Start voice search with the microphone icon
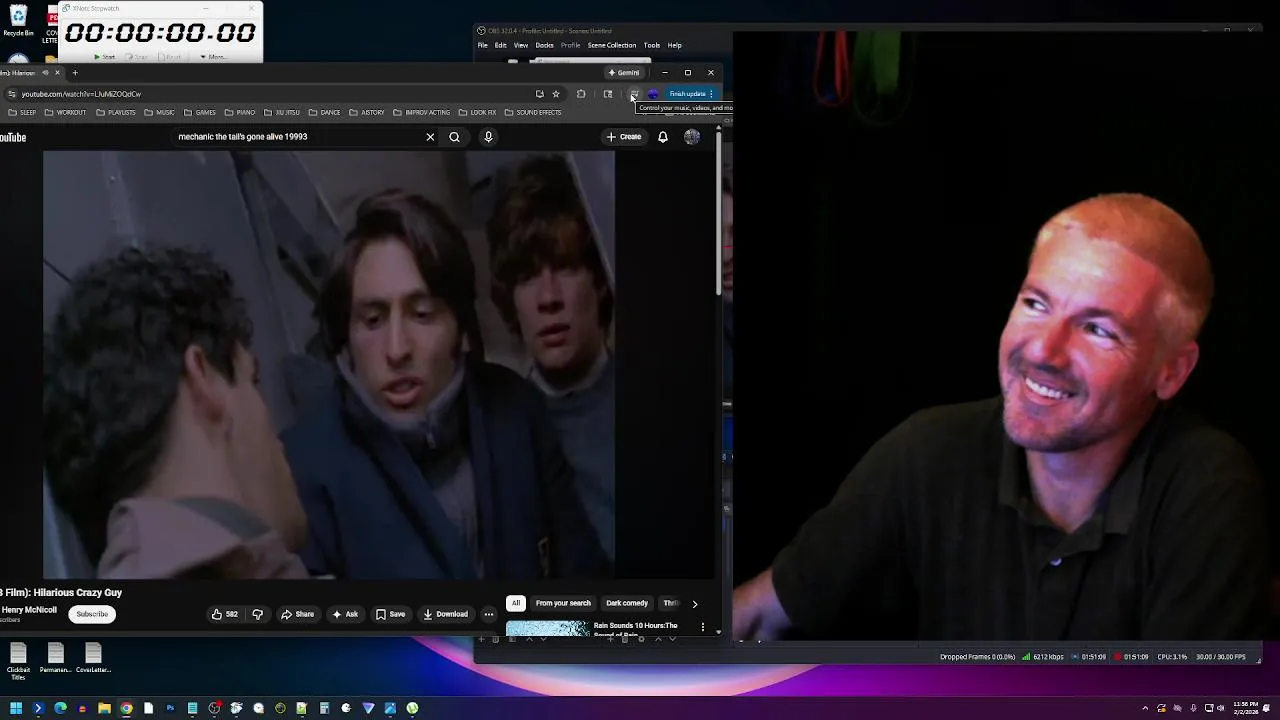 click(x=488, y=137)
